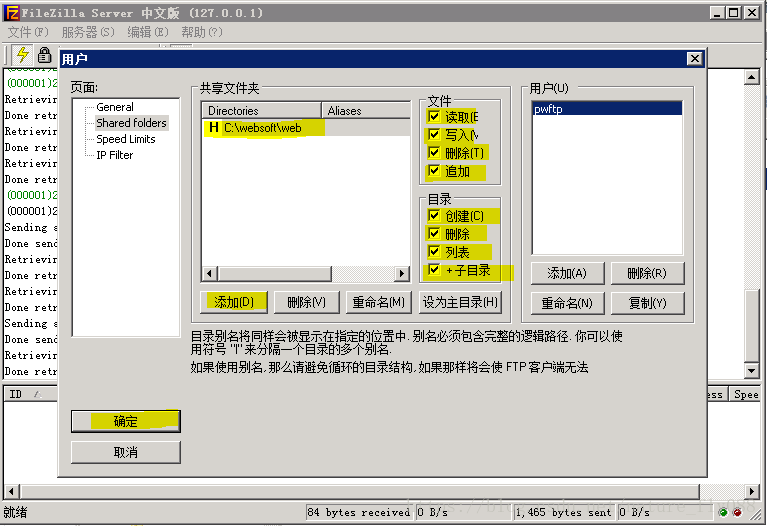Screen dimensions: 767x526
Task: Click the red status indicator light
Action: 737,512
